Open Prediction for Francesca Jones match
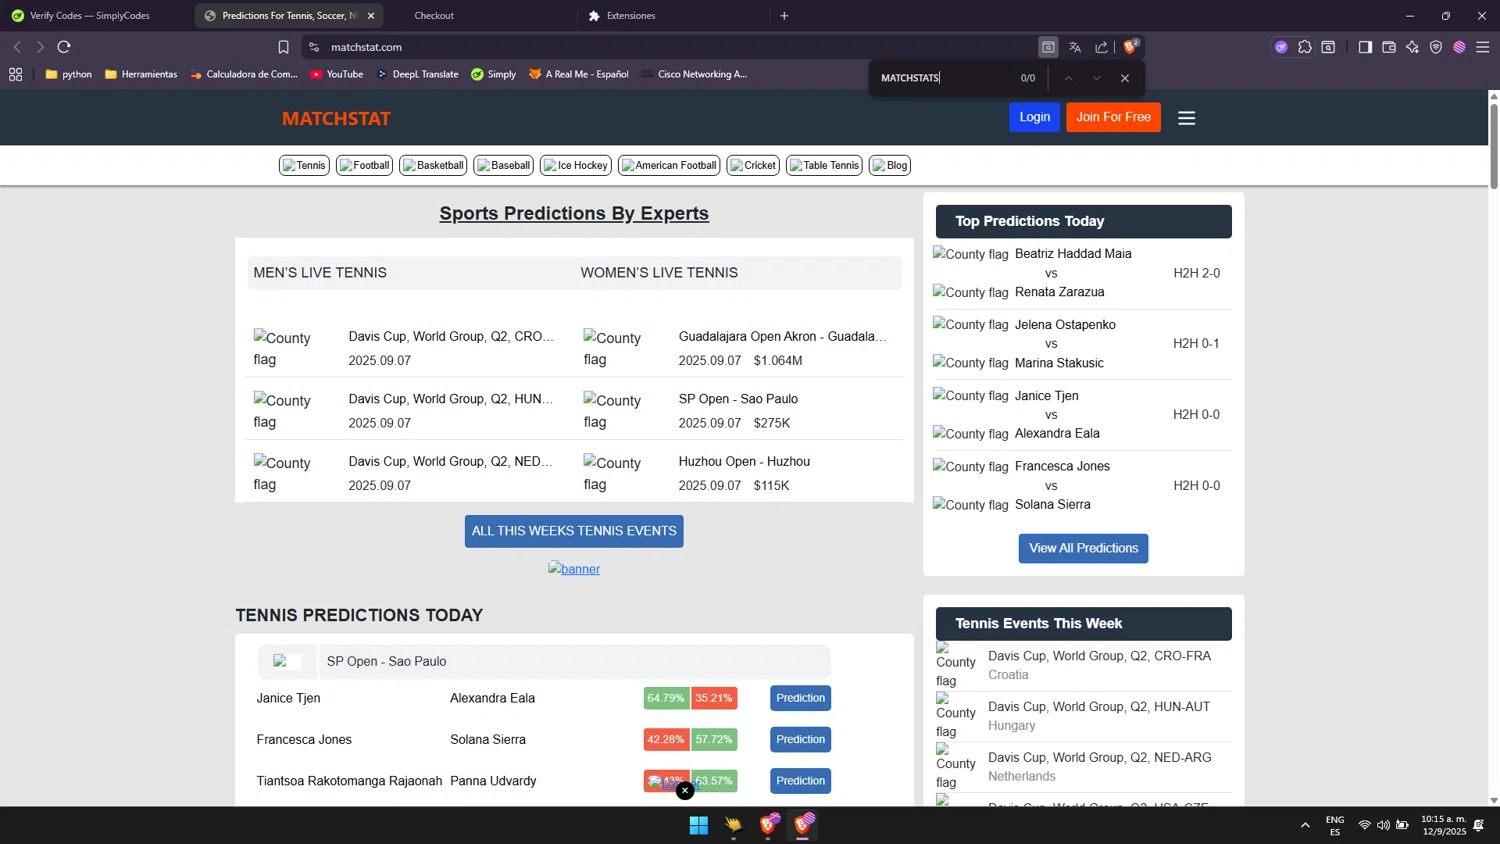 pos(800,740)
